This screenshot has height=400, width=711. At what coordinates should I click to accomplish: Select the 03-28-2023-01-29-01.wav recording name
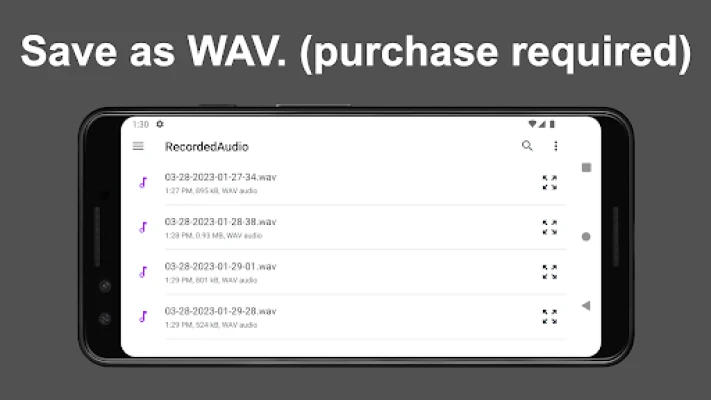pyautogui.click(x=220, y=266)
